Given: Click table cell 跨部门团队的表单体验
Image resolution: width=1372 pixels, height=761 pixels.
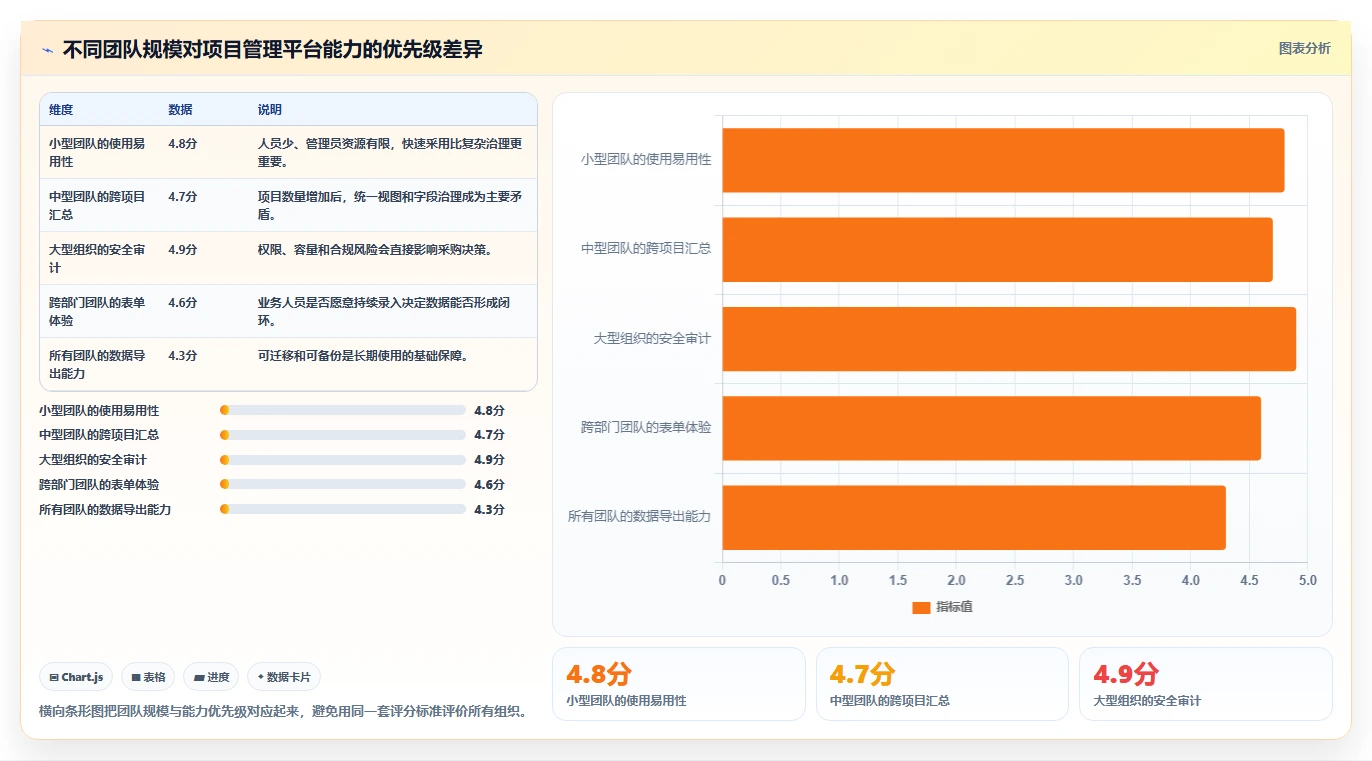Looking at the screenshot, I should coord(98,311).
